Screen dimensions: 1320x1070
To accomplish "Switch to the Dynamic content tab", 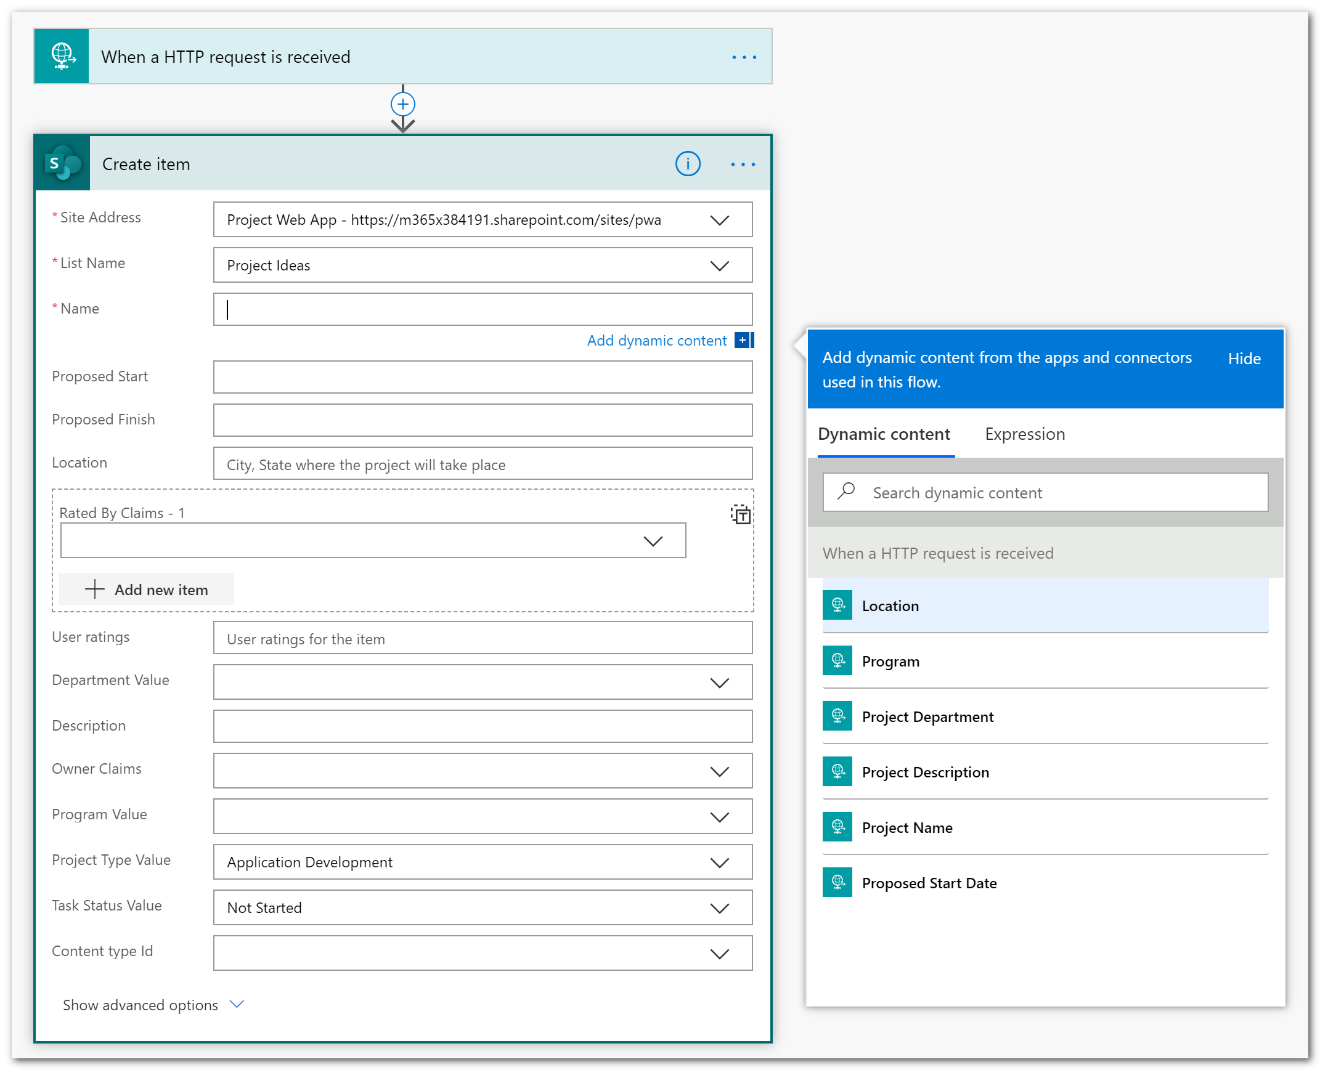I will pos(884,434).
